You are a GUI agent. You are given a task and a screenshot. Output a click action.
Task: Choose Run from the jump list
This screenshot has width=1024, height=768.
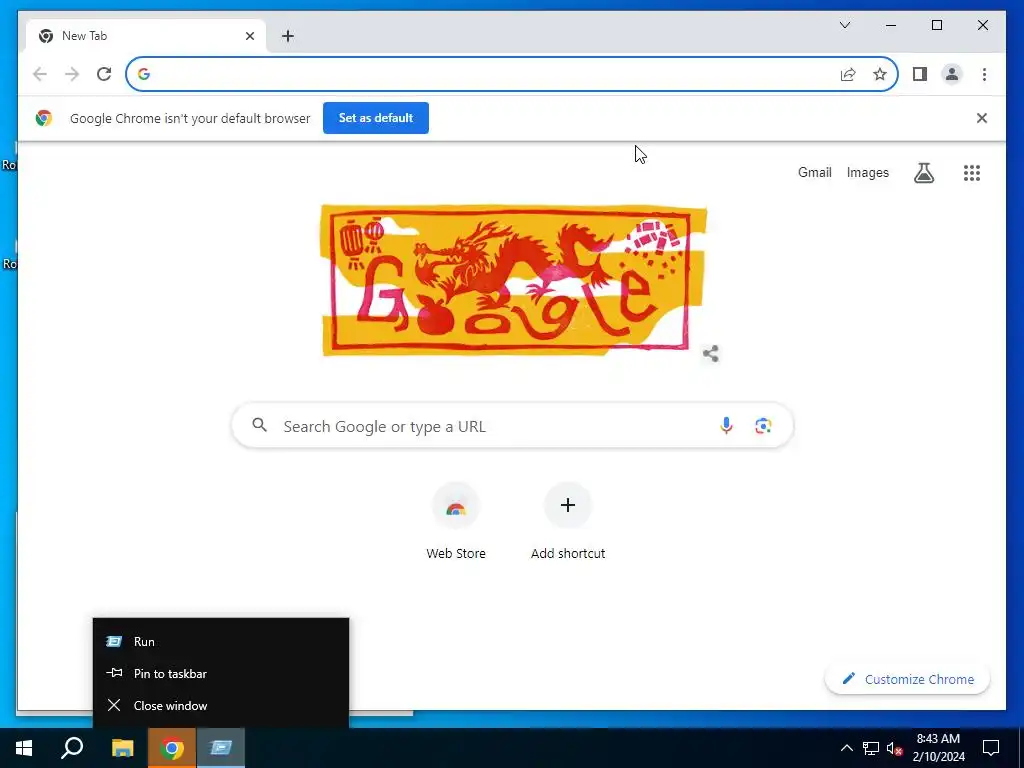(x=221, y=641)
